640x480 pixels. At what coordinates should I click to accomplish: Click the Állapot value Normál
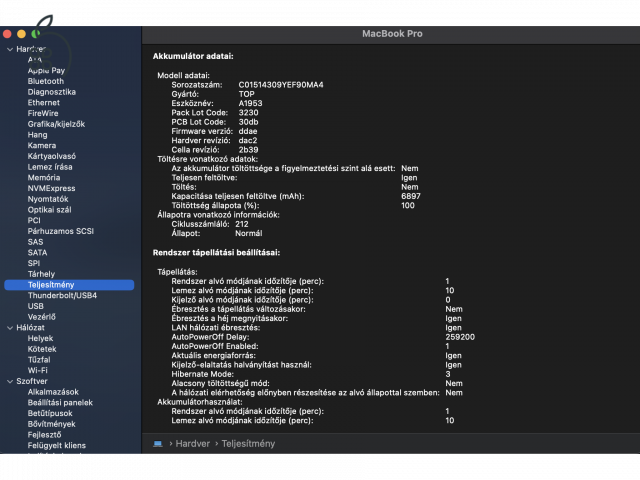point(249,233)
